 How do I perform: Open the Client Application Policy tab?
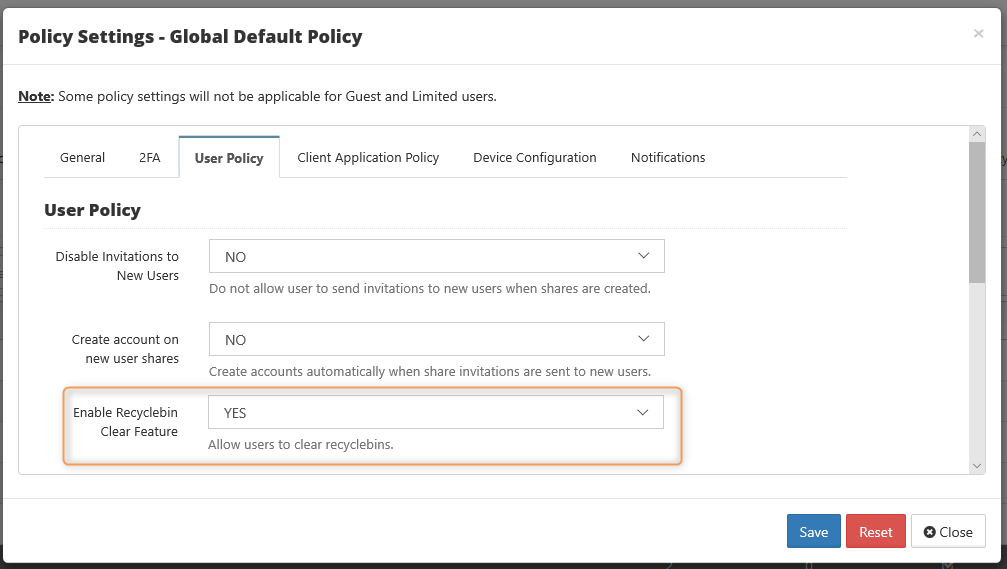(368, 157)
